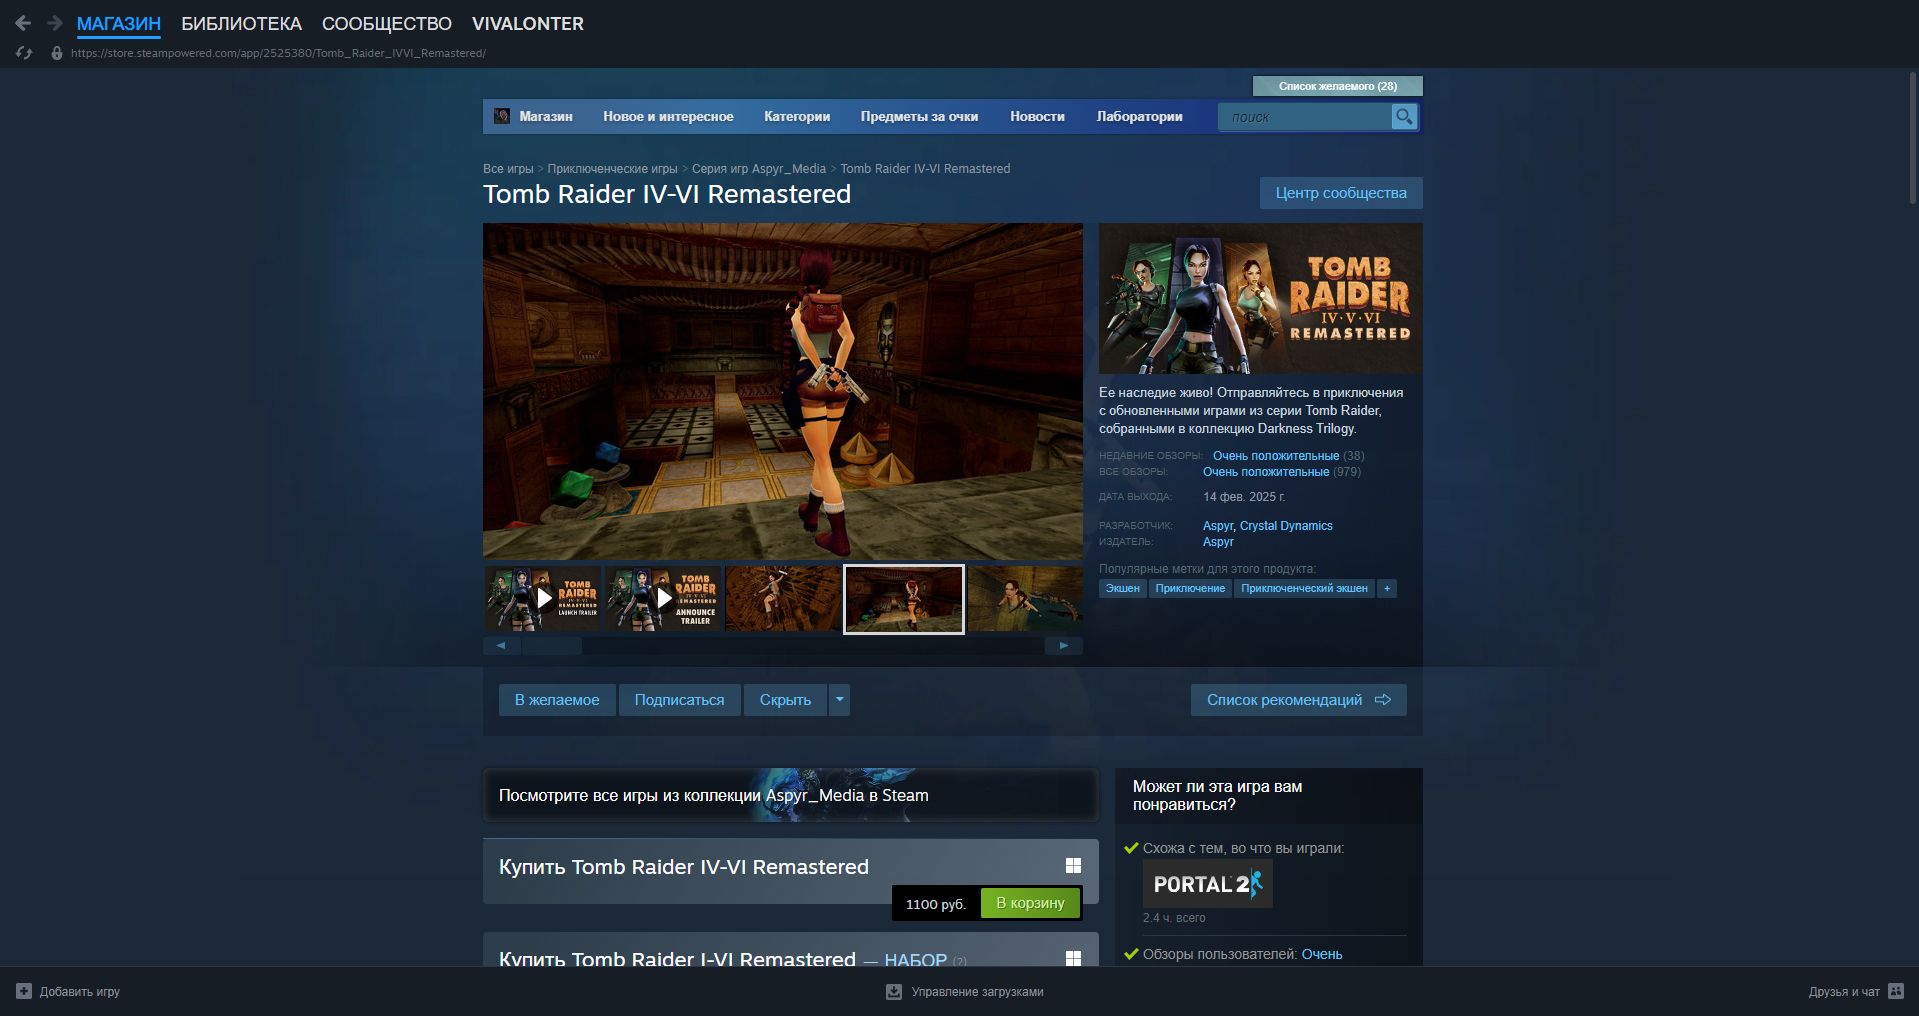Select the fifth screenshot thumbnail at right
The width and height of the screenshot is (1919, 1016).
[x=1025, y=599]
